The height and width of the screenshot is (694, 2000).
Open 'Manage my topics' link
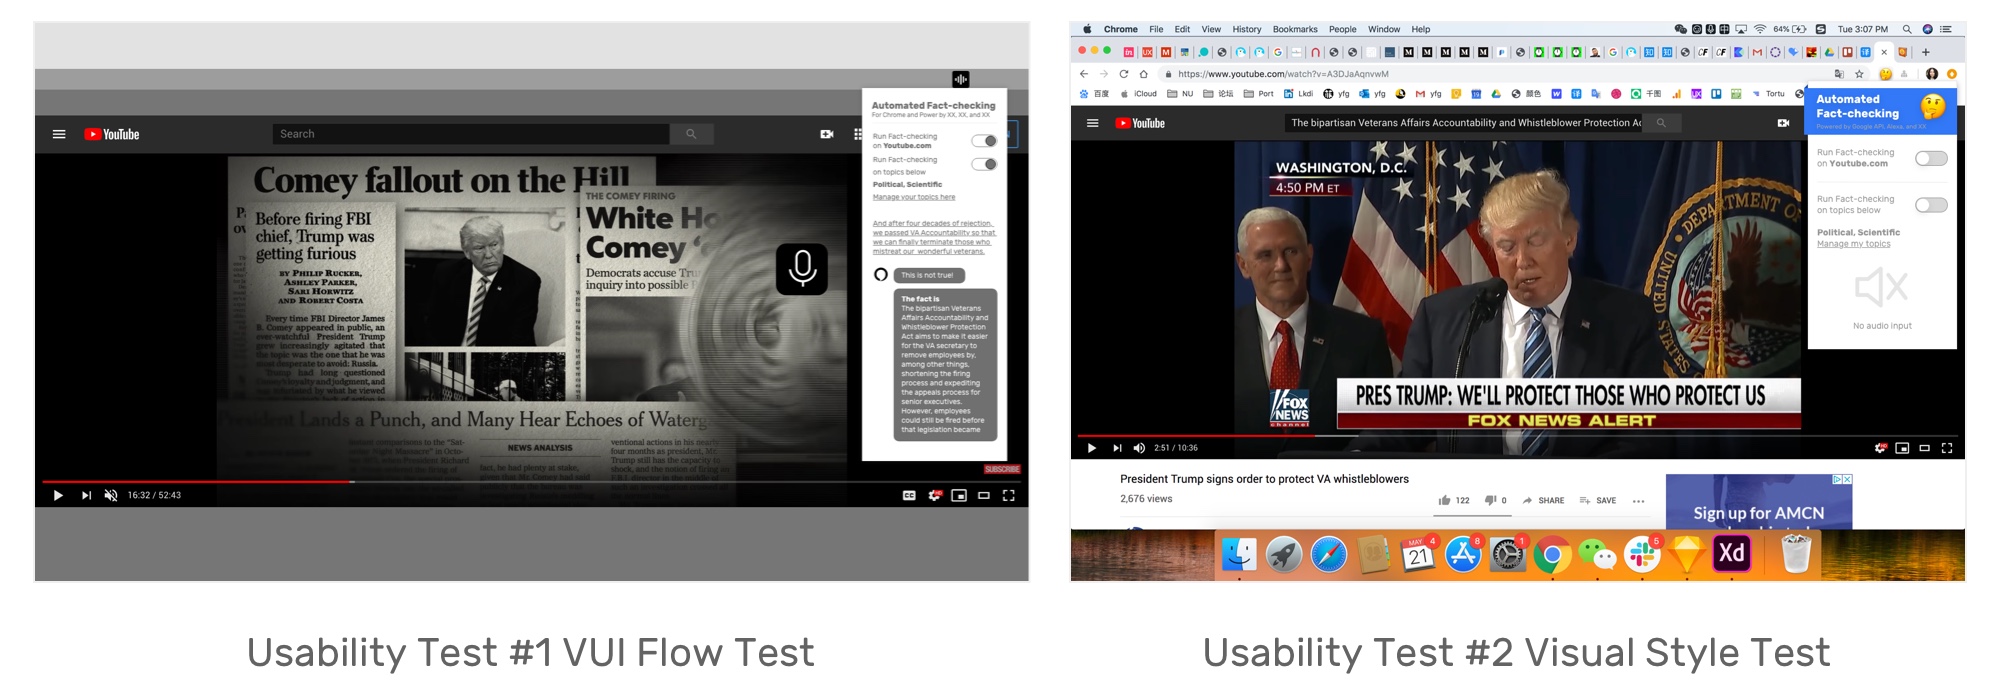click(1854, 244)
